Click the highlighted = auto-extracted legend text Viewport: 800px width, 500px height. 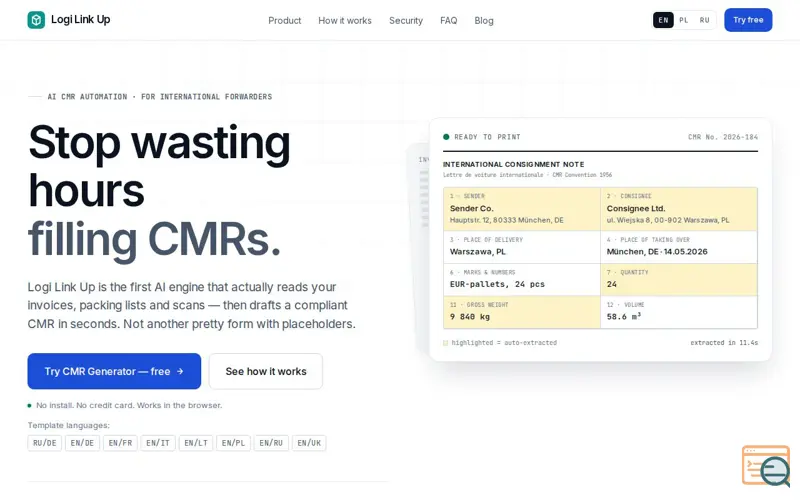click(x=504, y=343)
